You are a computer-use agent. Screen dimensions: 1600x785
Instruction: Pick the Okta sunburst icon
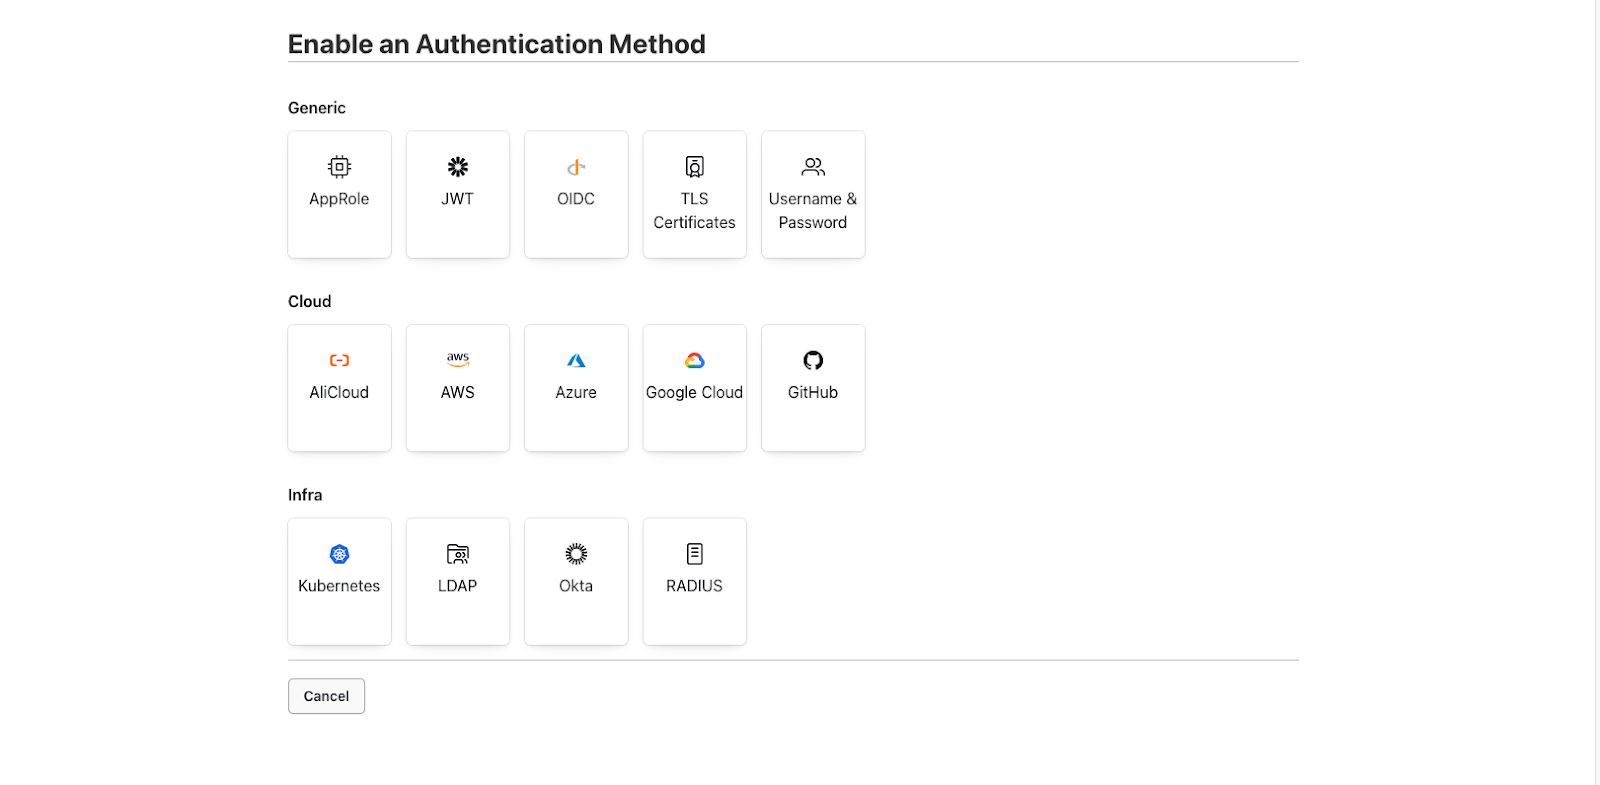click(x=576, y=554)
